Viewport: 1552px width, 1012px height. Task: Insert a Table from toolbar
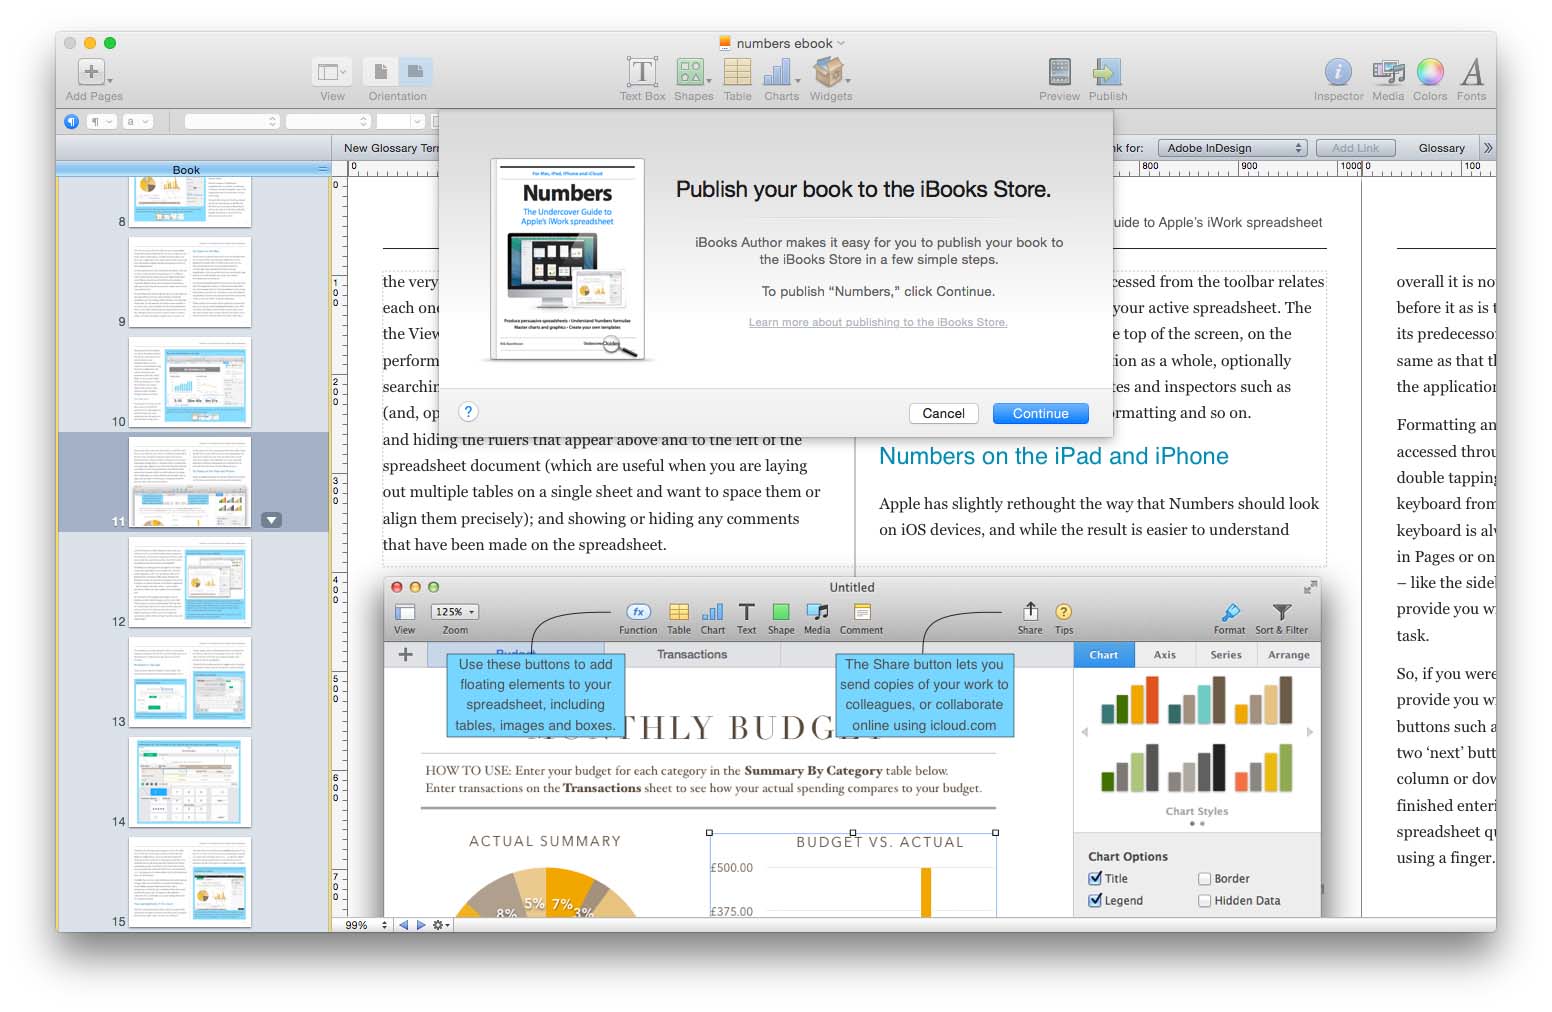(737, 72)
